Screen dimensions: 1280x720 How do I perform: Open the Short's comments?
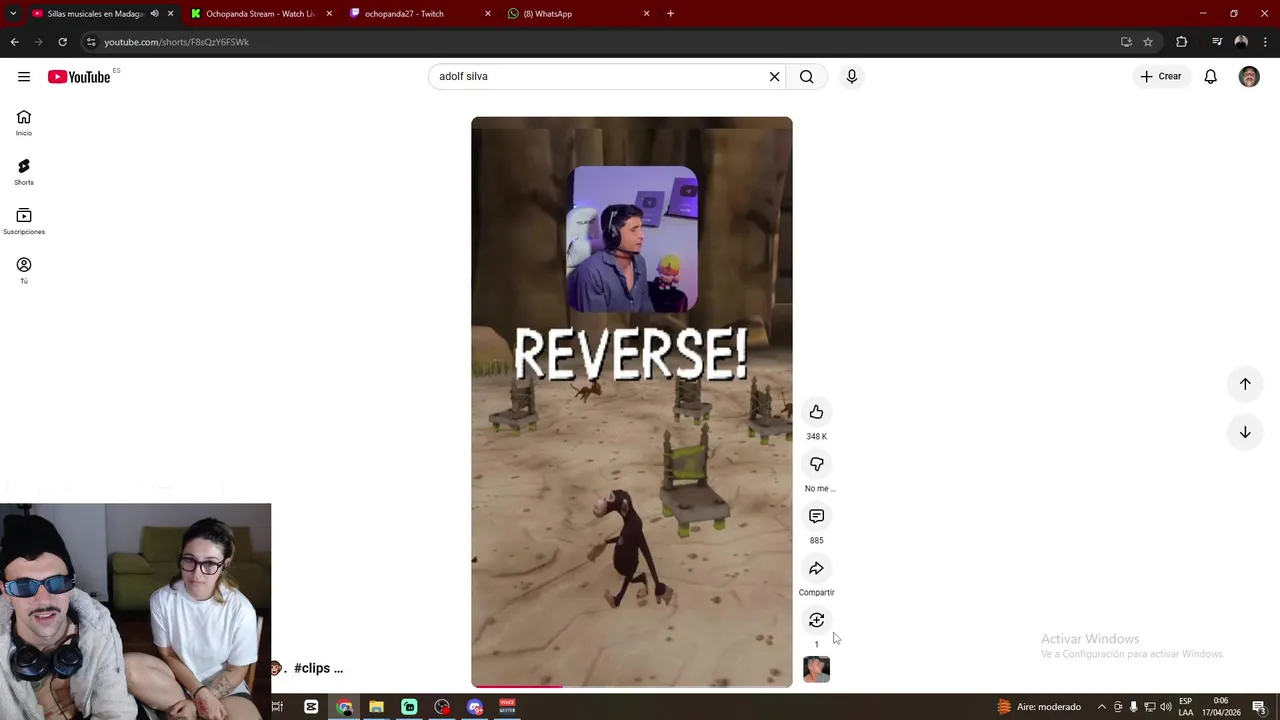[x=816, y=516]
